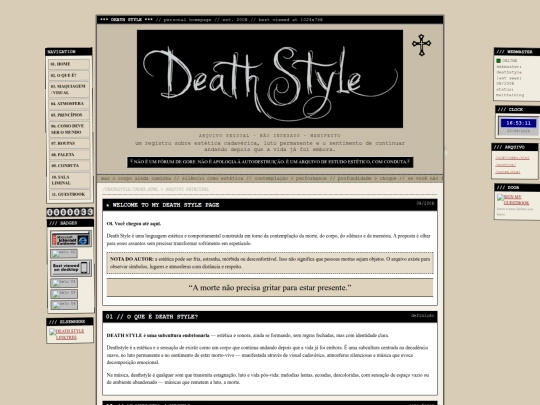The image size is (540, 405).
Task: Click the *** DEATH STYLE *** title bar text
Action: (x=126, y=20)
